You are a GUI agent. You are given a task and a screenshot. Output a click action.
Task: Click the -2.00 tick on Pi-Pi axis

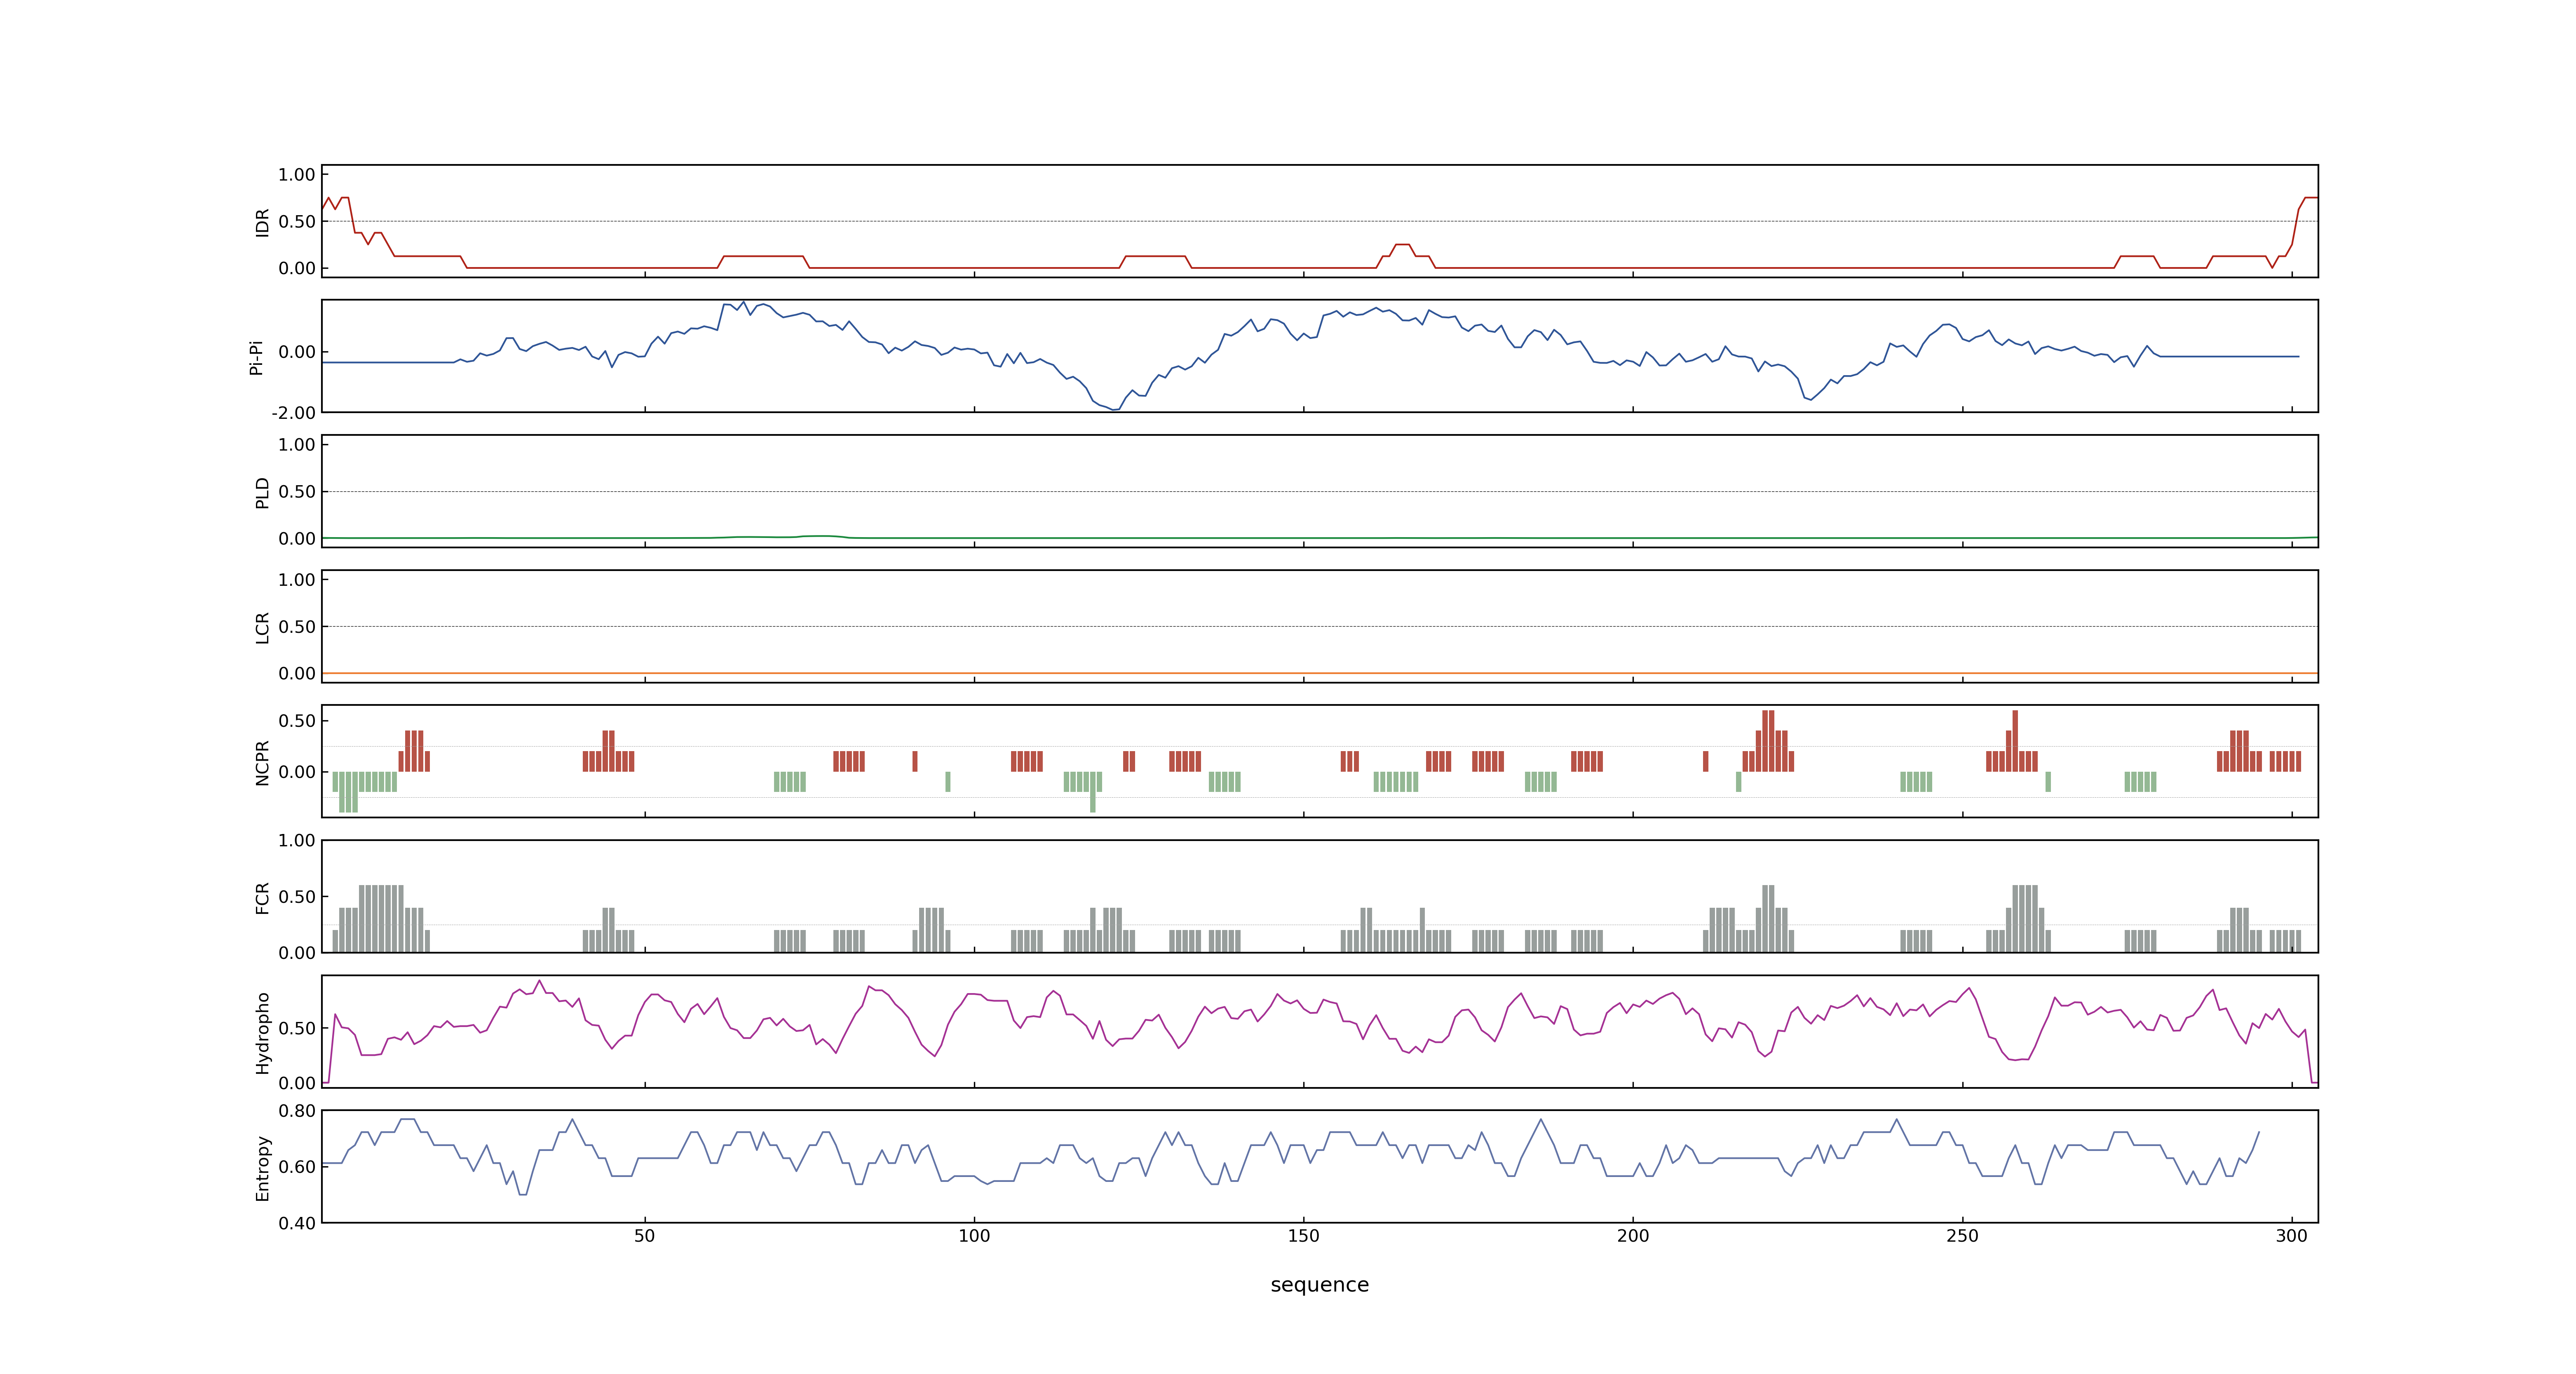[x=293, y=413]
